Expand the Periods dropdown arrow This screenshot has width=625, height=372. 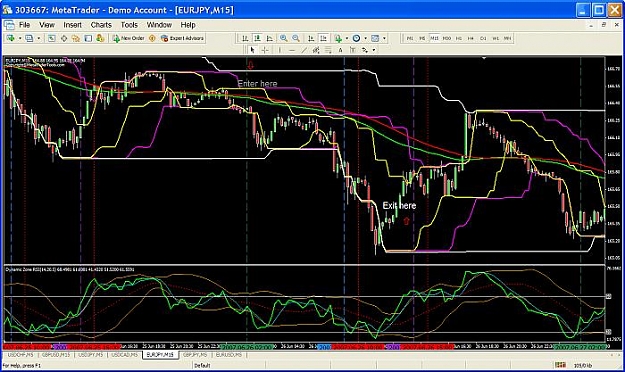366,38
